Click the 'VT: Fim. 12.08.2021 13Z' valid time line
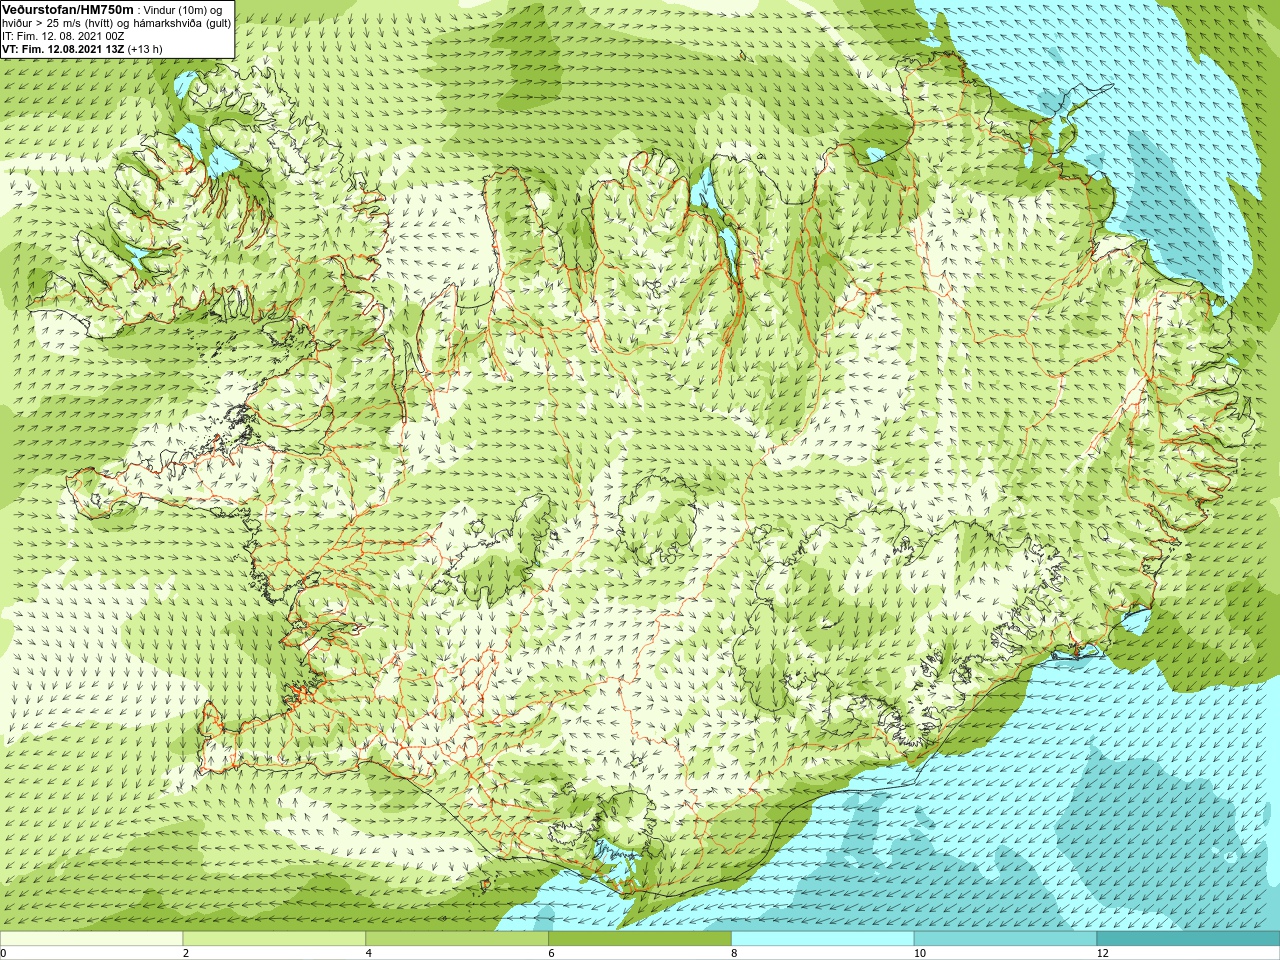This screenshot has width=1280, height=960. (62, 49)
